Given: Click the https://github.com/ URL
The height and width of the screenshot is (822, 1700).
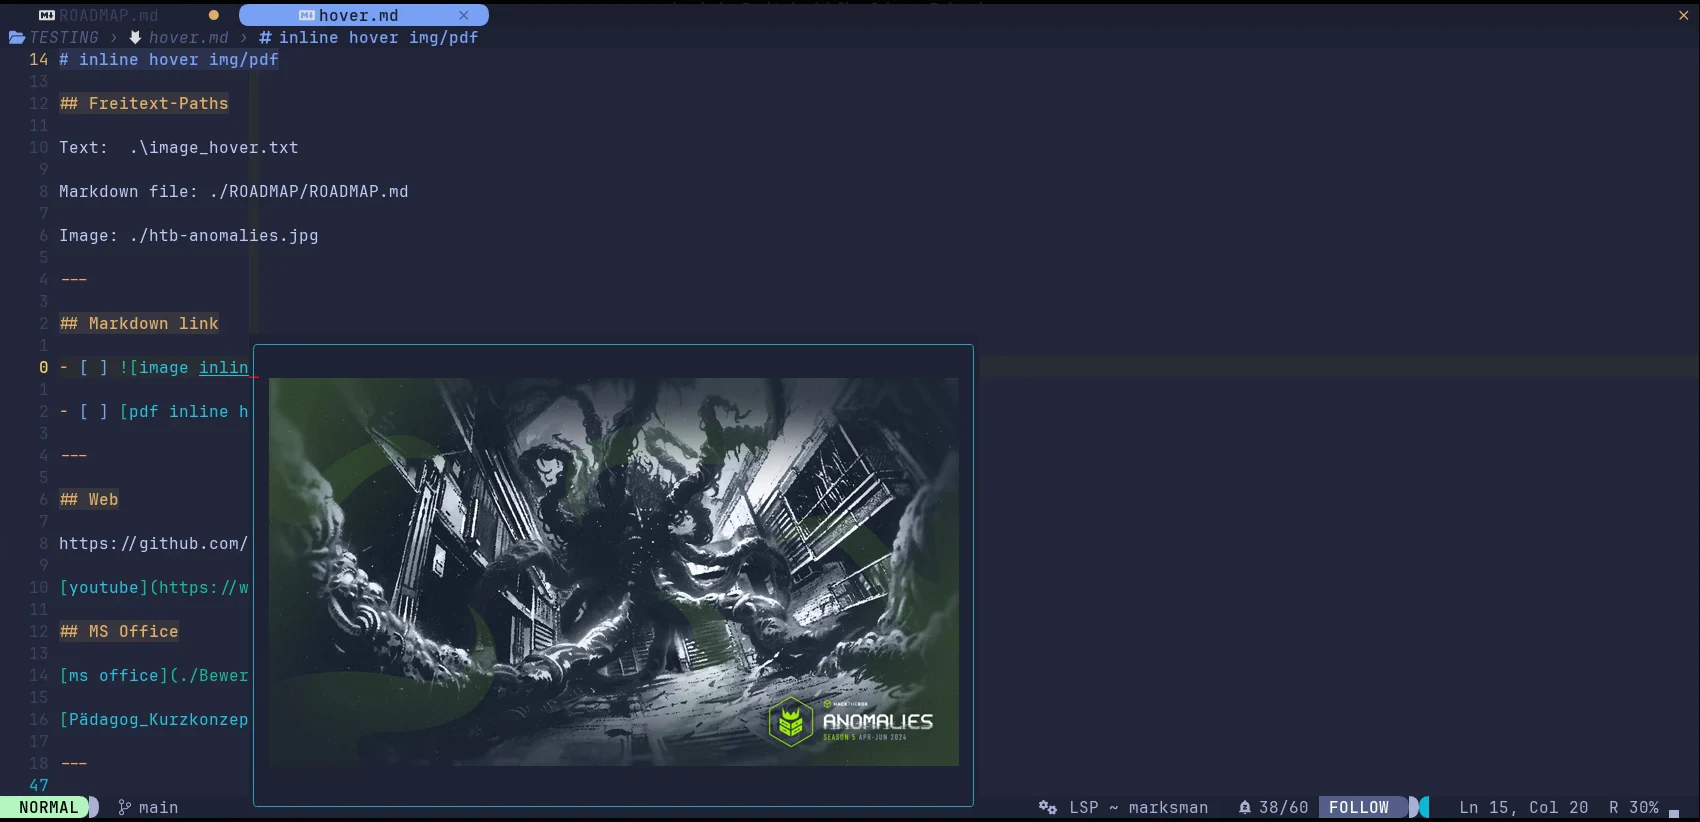Looking at the screenshot, I should click(x=154, y=543).
